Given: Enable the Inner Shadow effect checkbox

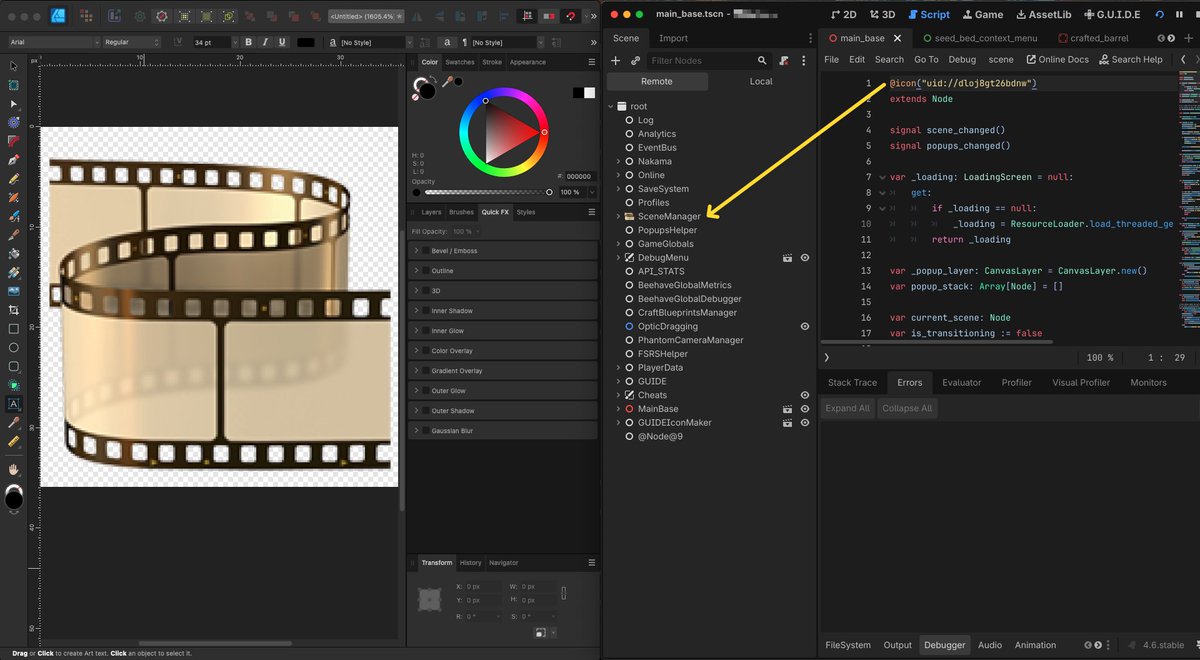Looking at the screenshot, I should pos(425,311).
